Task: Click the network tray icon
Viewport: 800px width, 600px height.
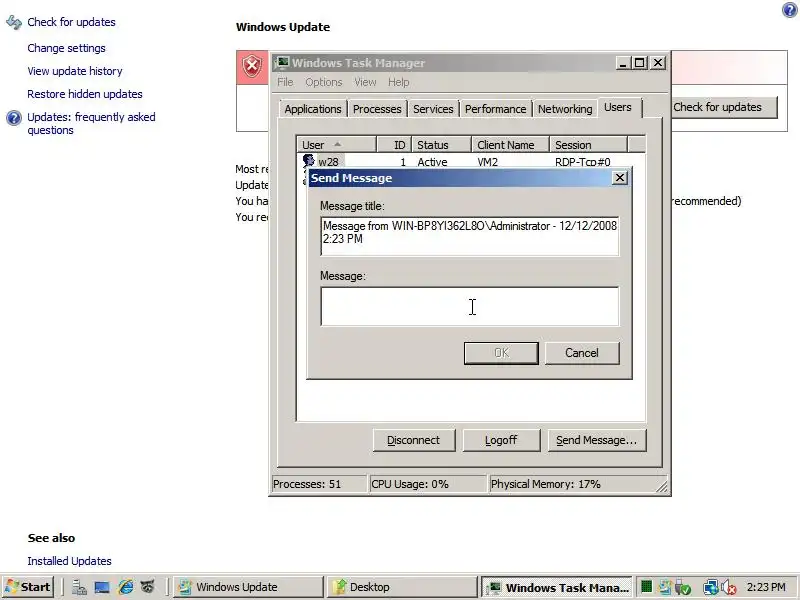Action: click(710, 588)
